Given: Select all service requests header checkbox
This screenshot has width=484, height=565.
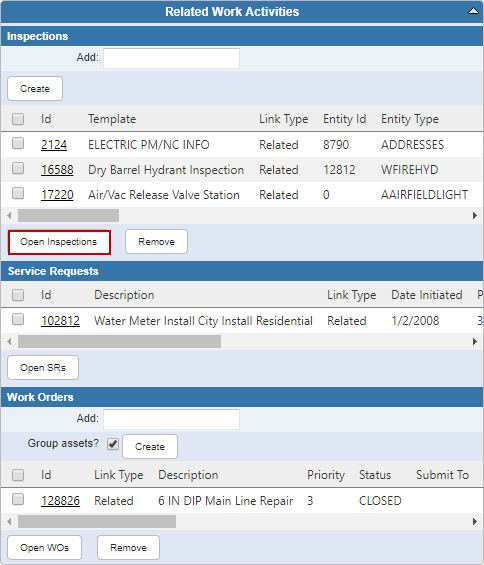Looking at the screenshot, I should 18,295.
